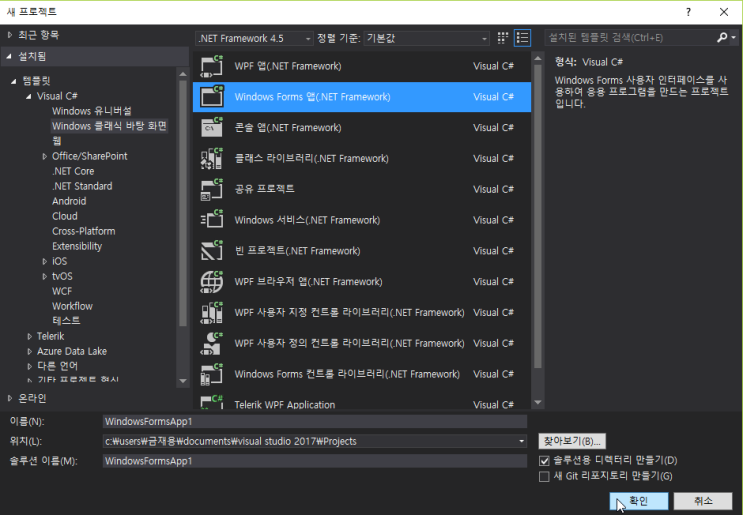
Task: Select the Extensibility category
Action: pyautogui.click(x=77, y=246)
